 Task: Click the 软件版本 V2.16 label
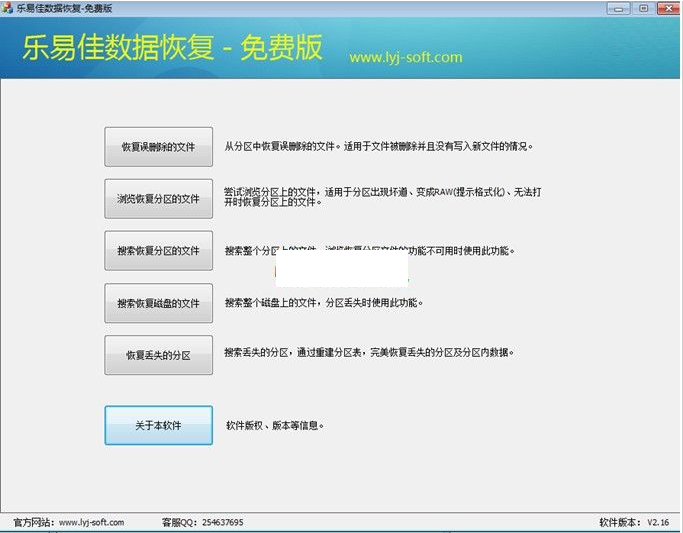[633, 522]
